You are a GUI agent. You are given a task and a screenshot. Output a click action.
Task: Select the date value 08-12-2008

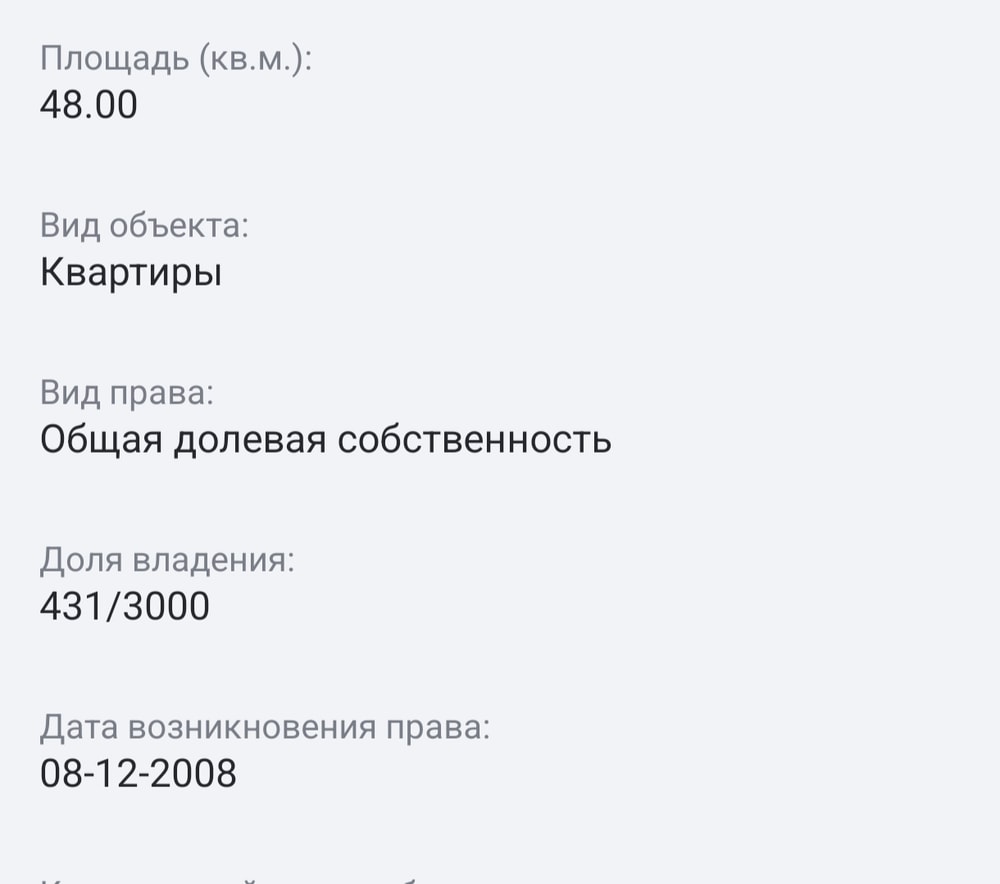138,773
